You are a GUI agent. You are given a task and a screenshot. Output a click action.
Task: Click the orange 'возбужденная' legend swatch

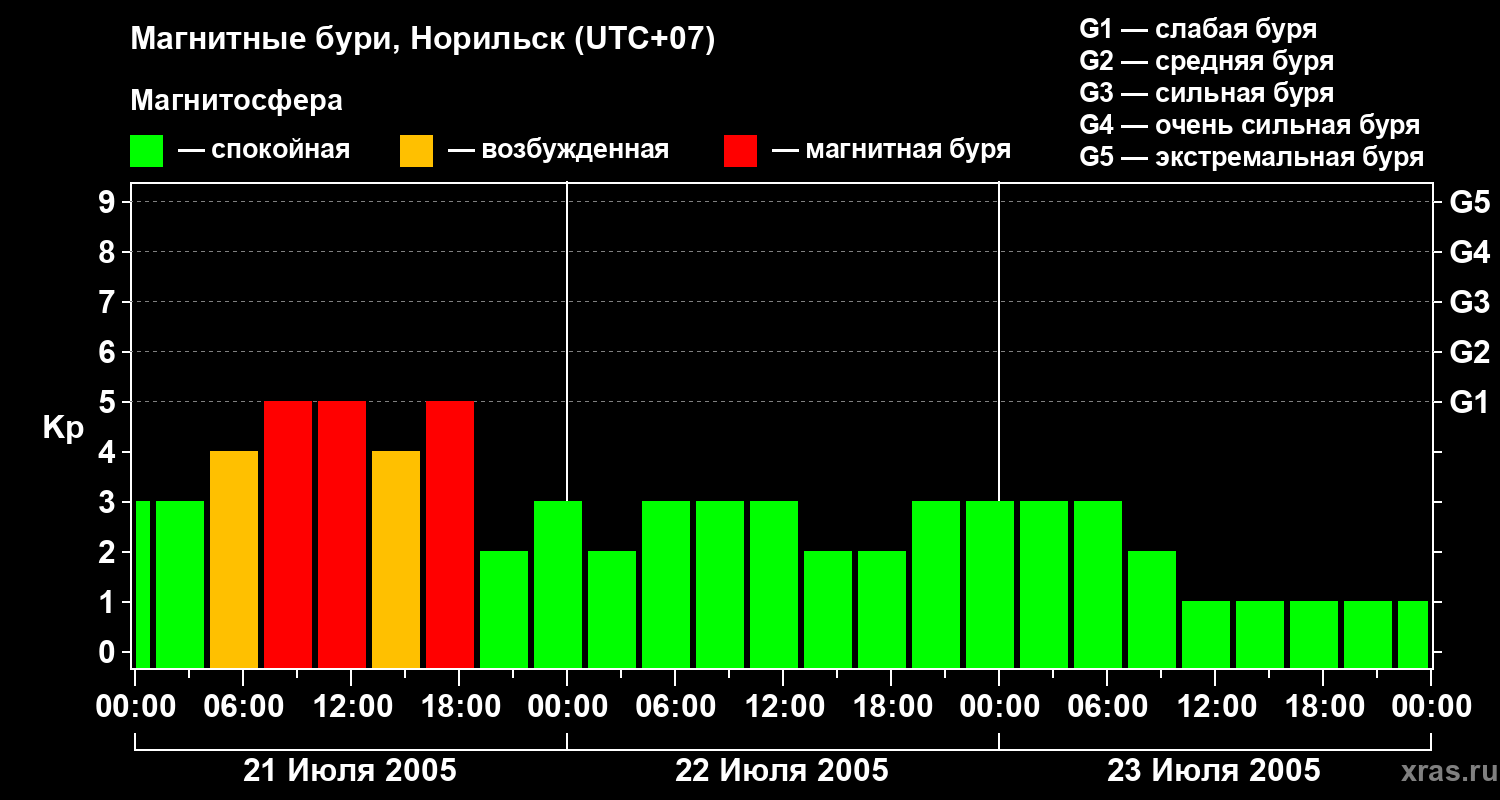tap(416, 151)
